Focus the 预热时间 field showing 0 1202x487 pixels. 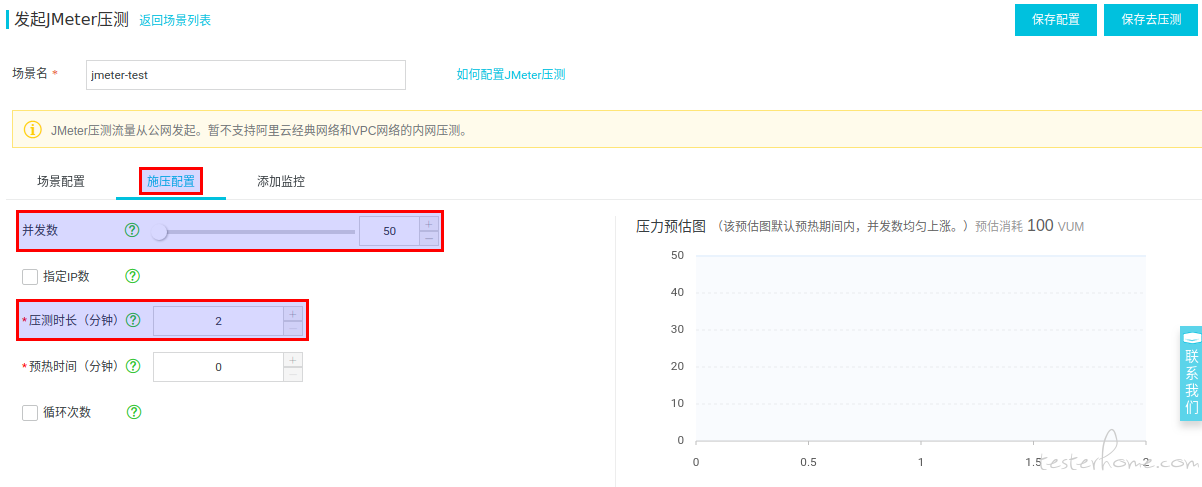[x=218, y=367]
